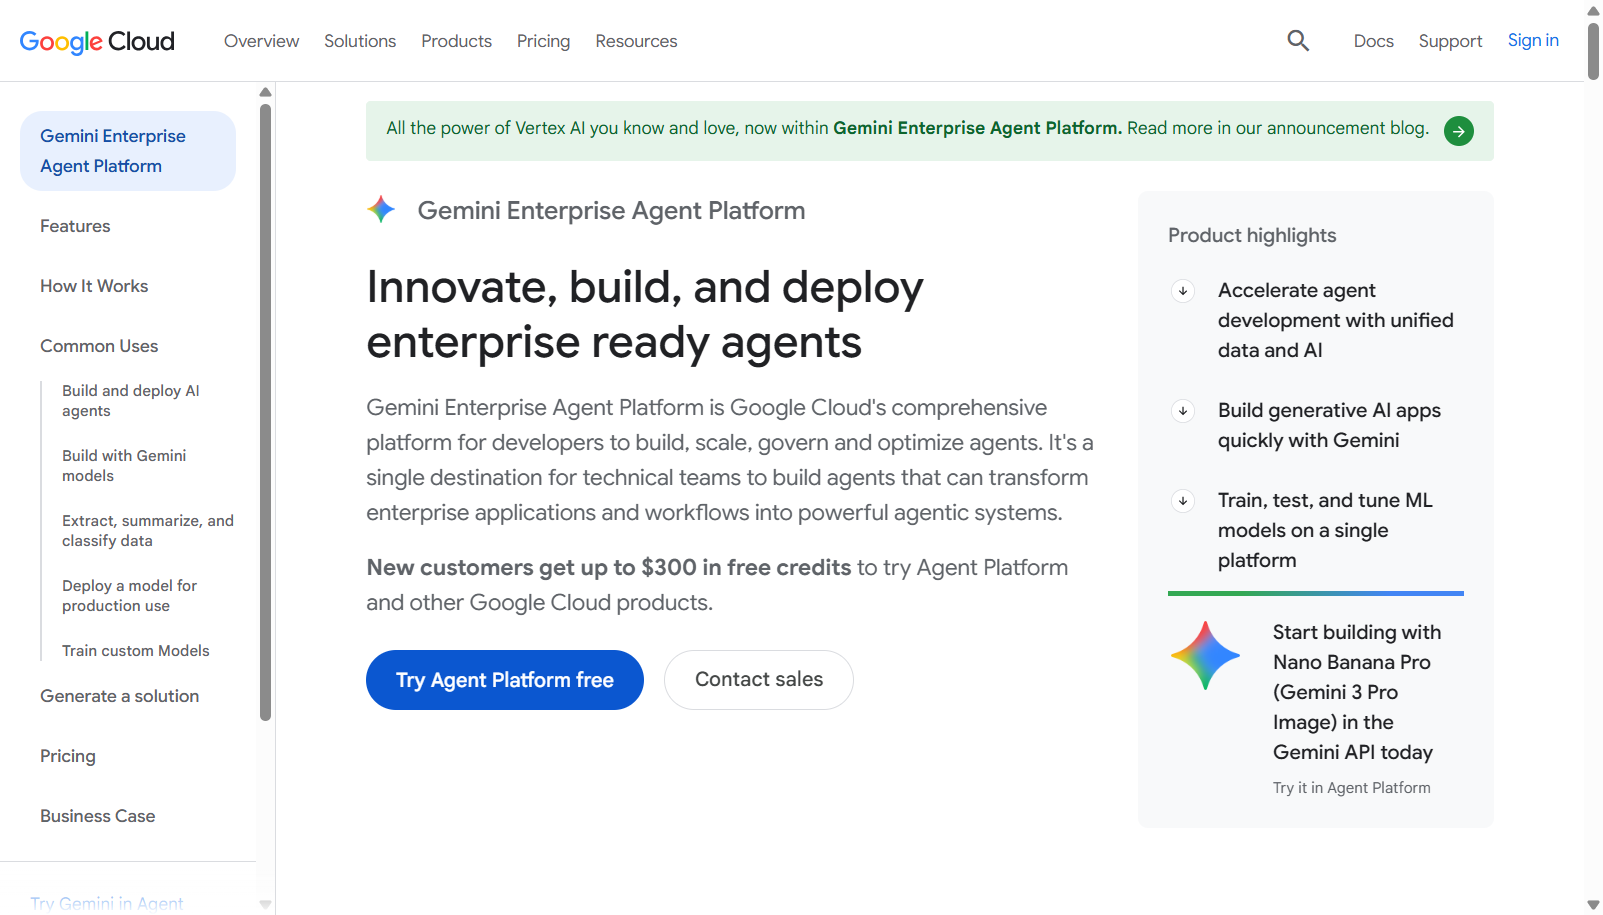Click the Contact sales button

(759, 680)
